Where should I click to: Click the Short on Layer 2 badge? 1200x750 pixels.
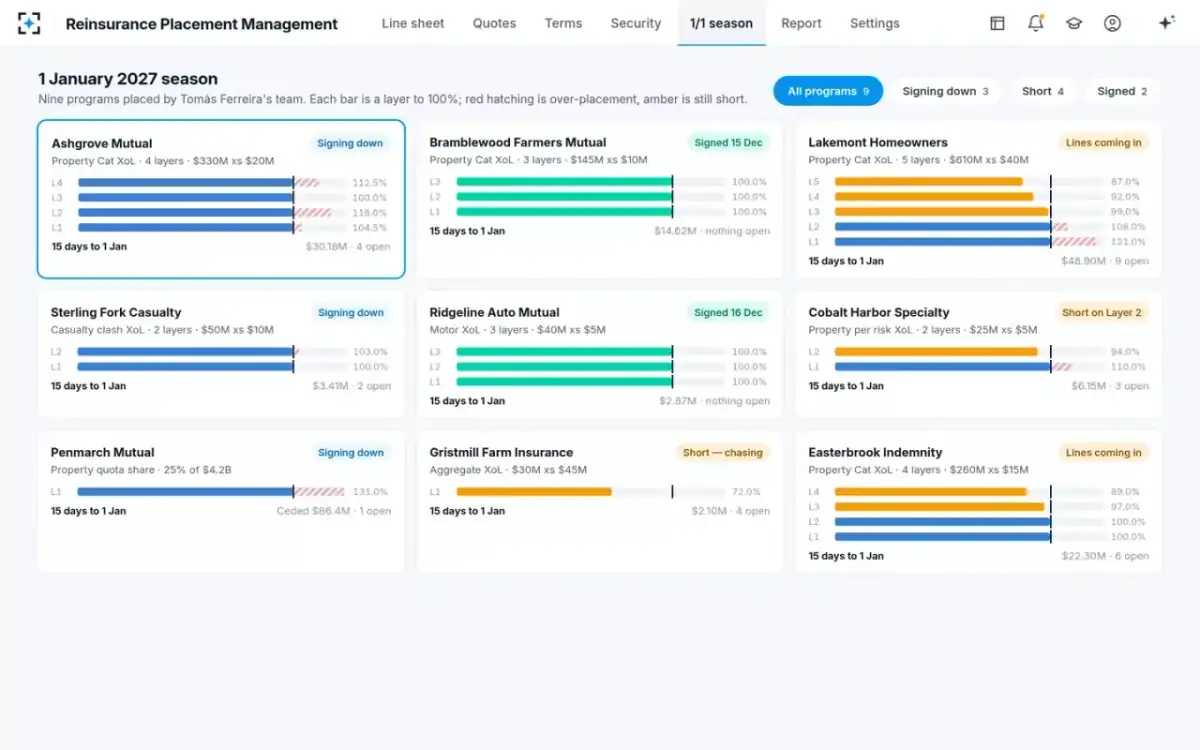(1101, 312)
